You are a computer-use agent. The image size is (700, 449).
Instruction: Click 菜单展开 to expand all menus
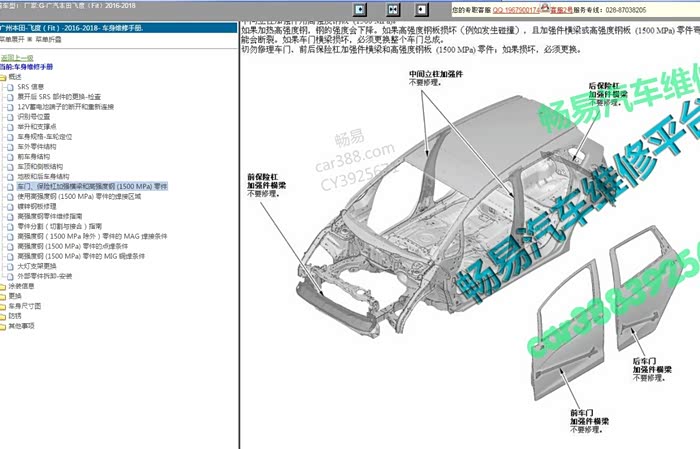coord(13,40)
